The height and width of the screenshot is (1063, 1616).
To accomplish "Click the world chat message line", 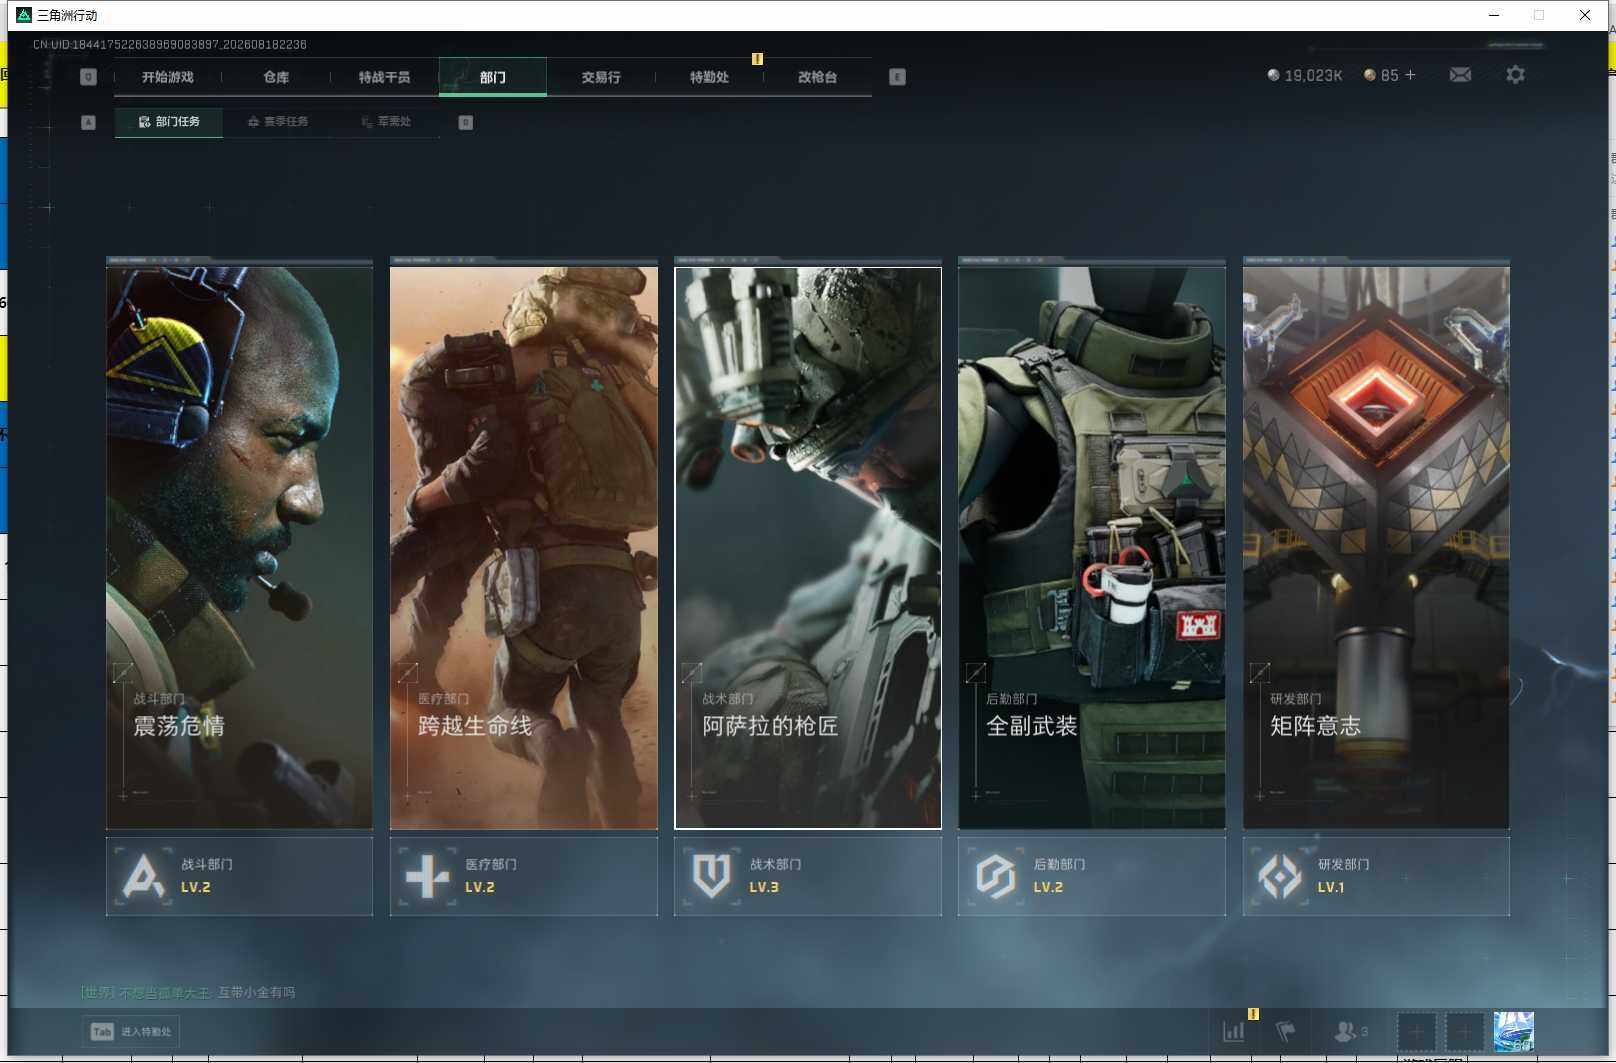I will (188, 992).
